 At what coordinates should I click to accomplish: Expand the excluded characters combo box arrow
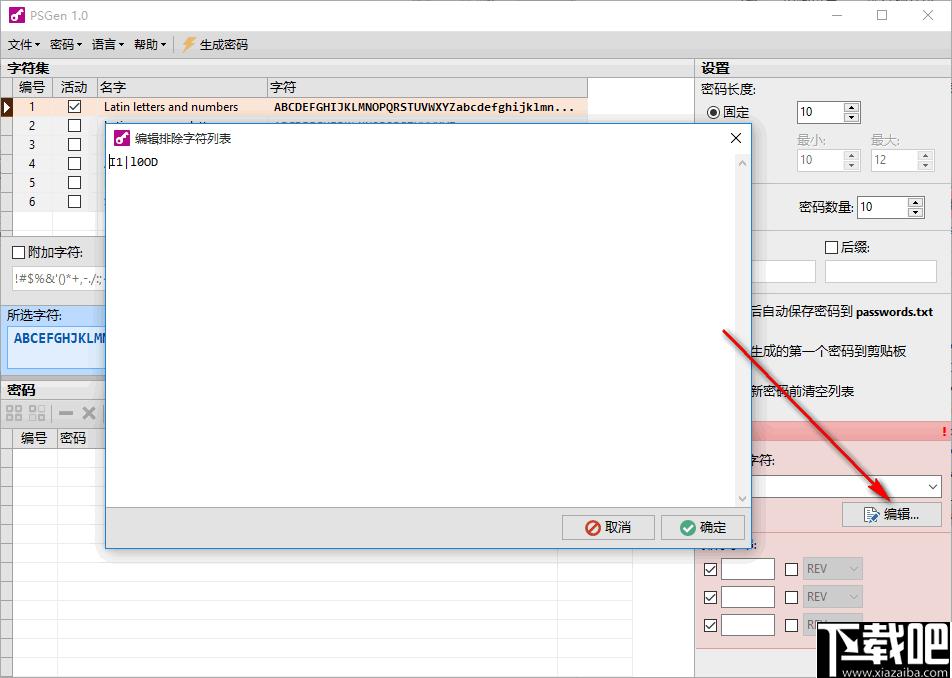(x=933, y=486)
